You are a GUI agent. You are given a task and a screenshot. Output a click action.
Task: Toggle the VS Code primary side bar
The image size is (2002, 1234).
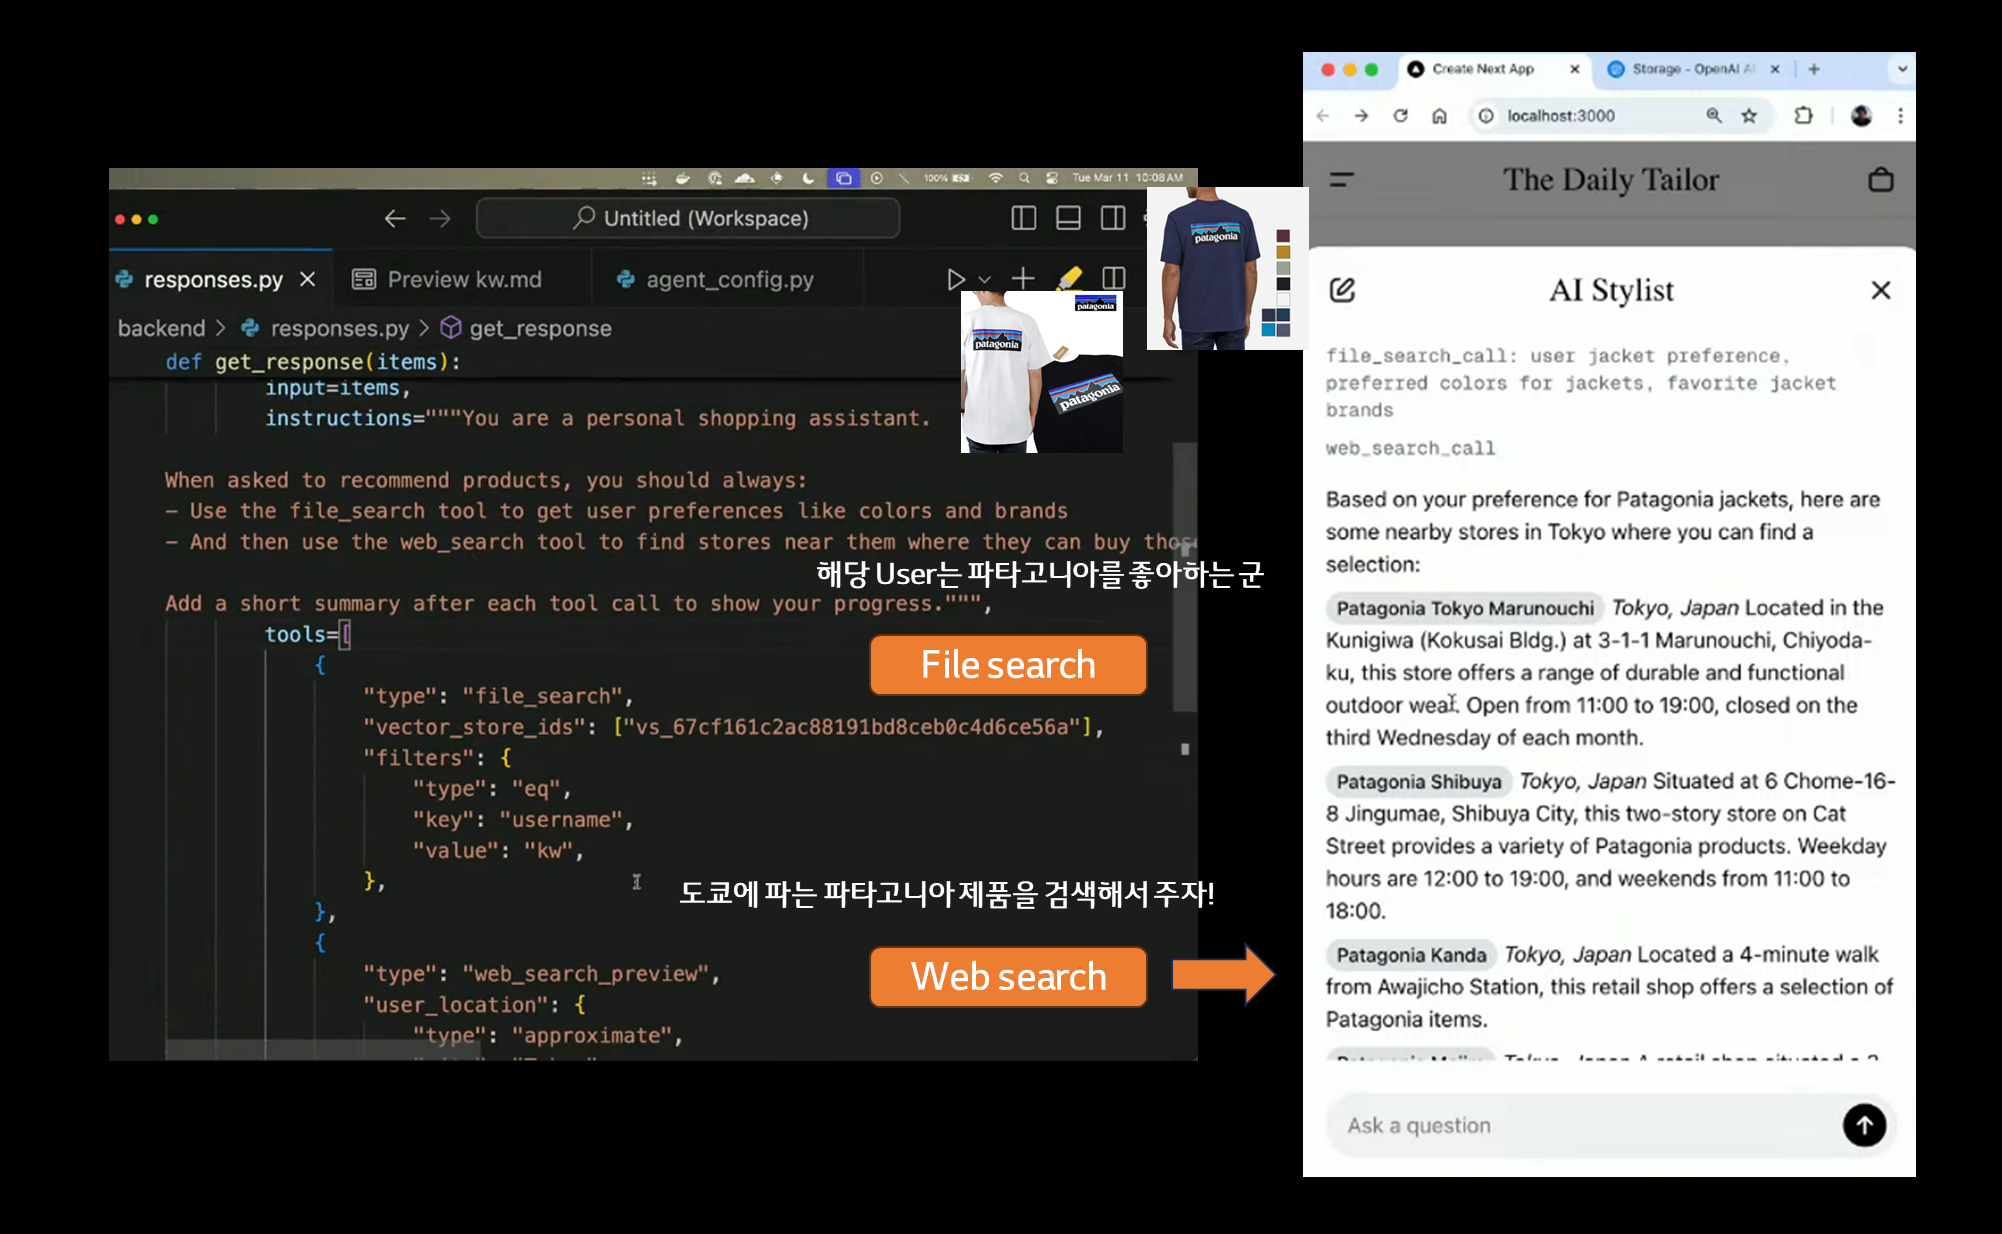point(1023,218)
